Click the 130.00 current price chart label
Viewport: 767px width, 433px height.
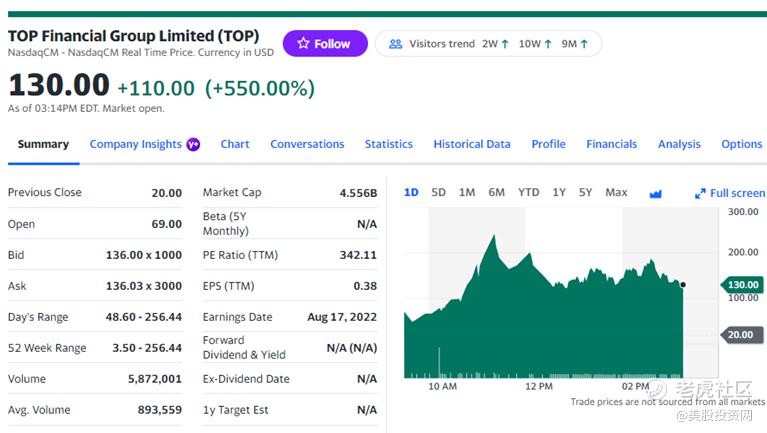(743, 285)
